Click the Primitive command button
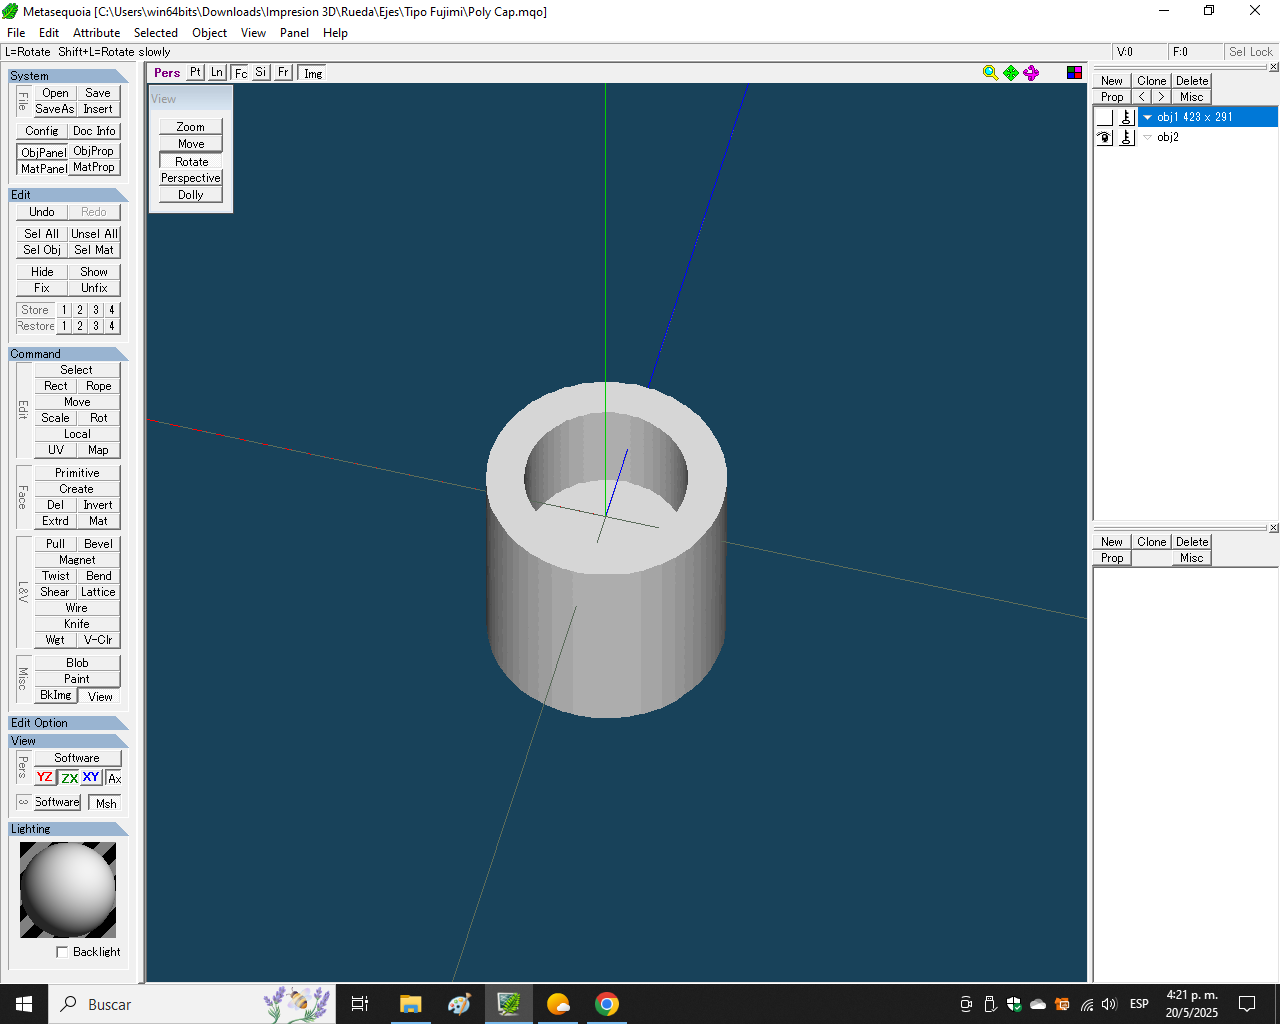The image size is (1280, 1024). point(77,473)
